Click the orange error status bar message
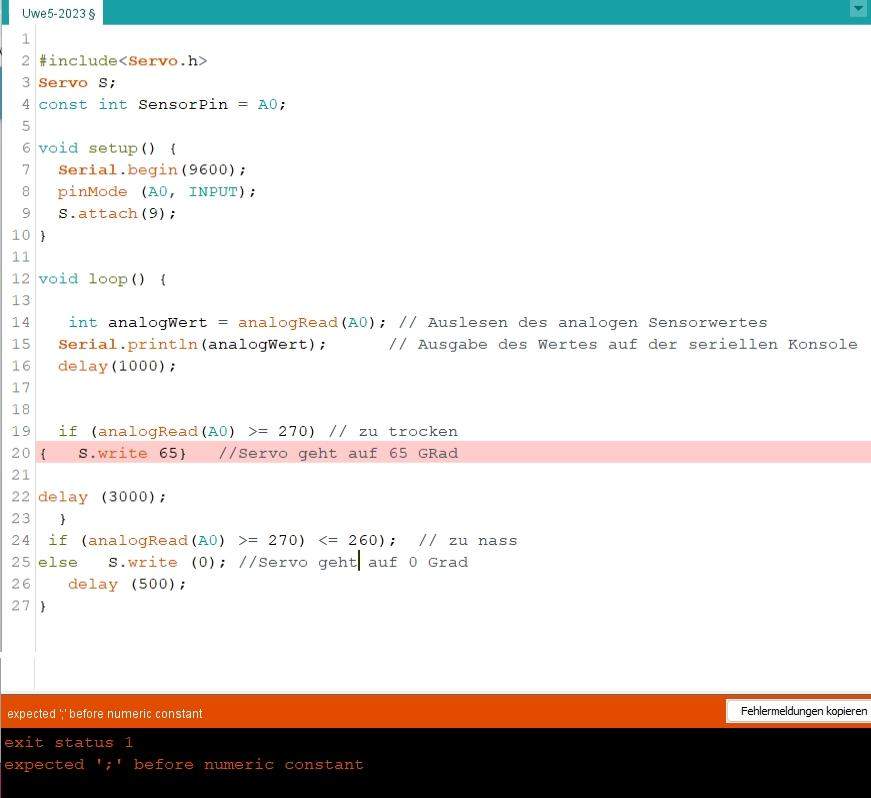Viewport: 871px width, 798px height. [105, 714]
